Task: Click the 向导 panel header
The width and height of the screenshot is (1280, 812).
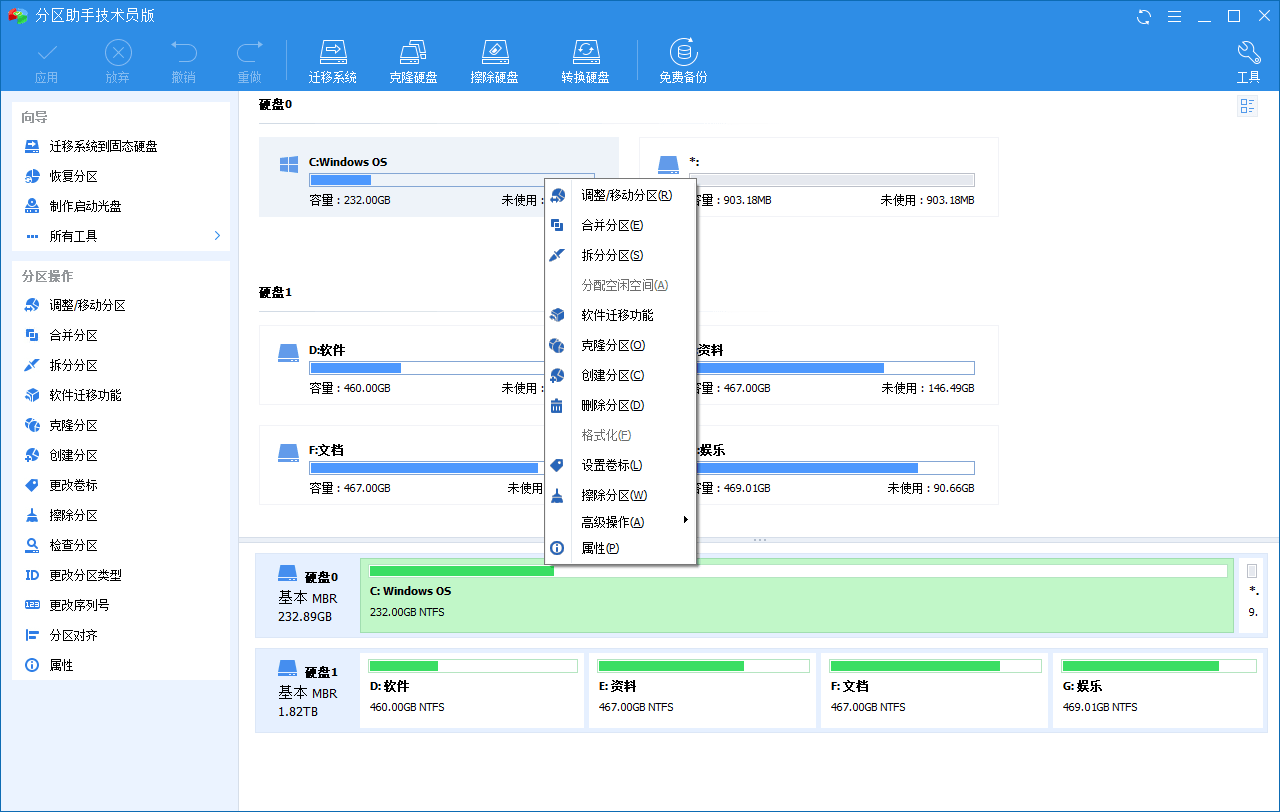Action: click(x=34, y=117)
